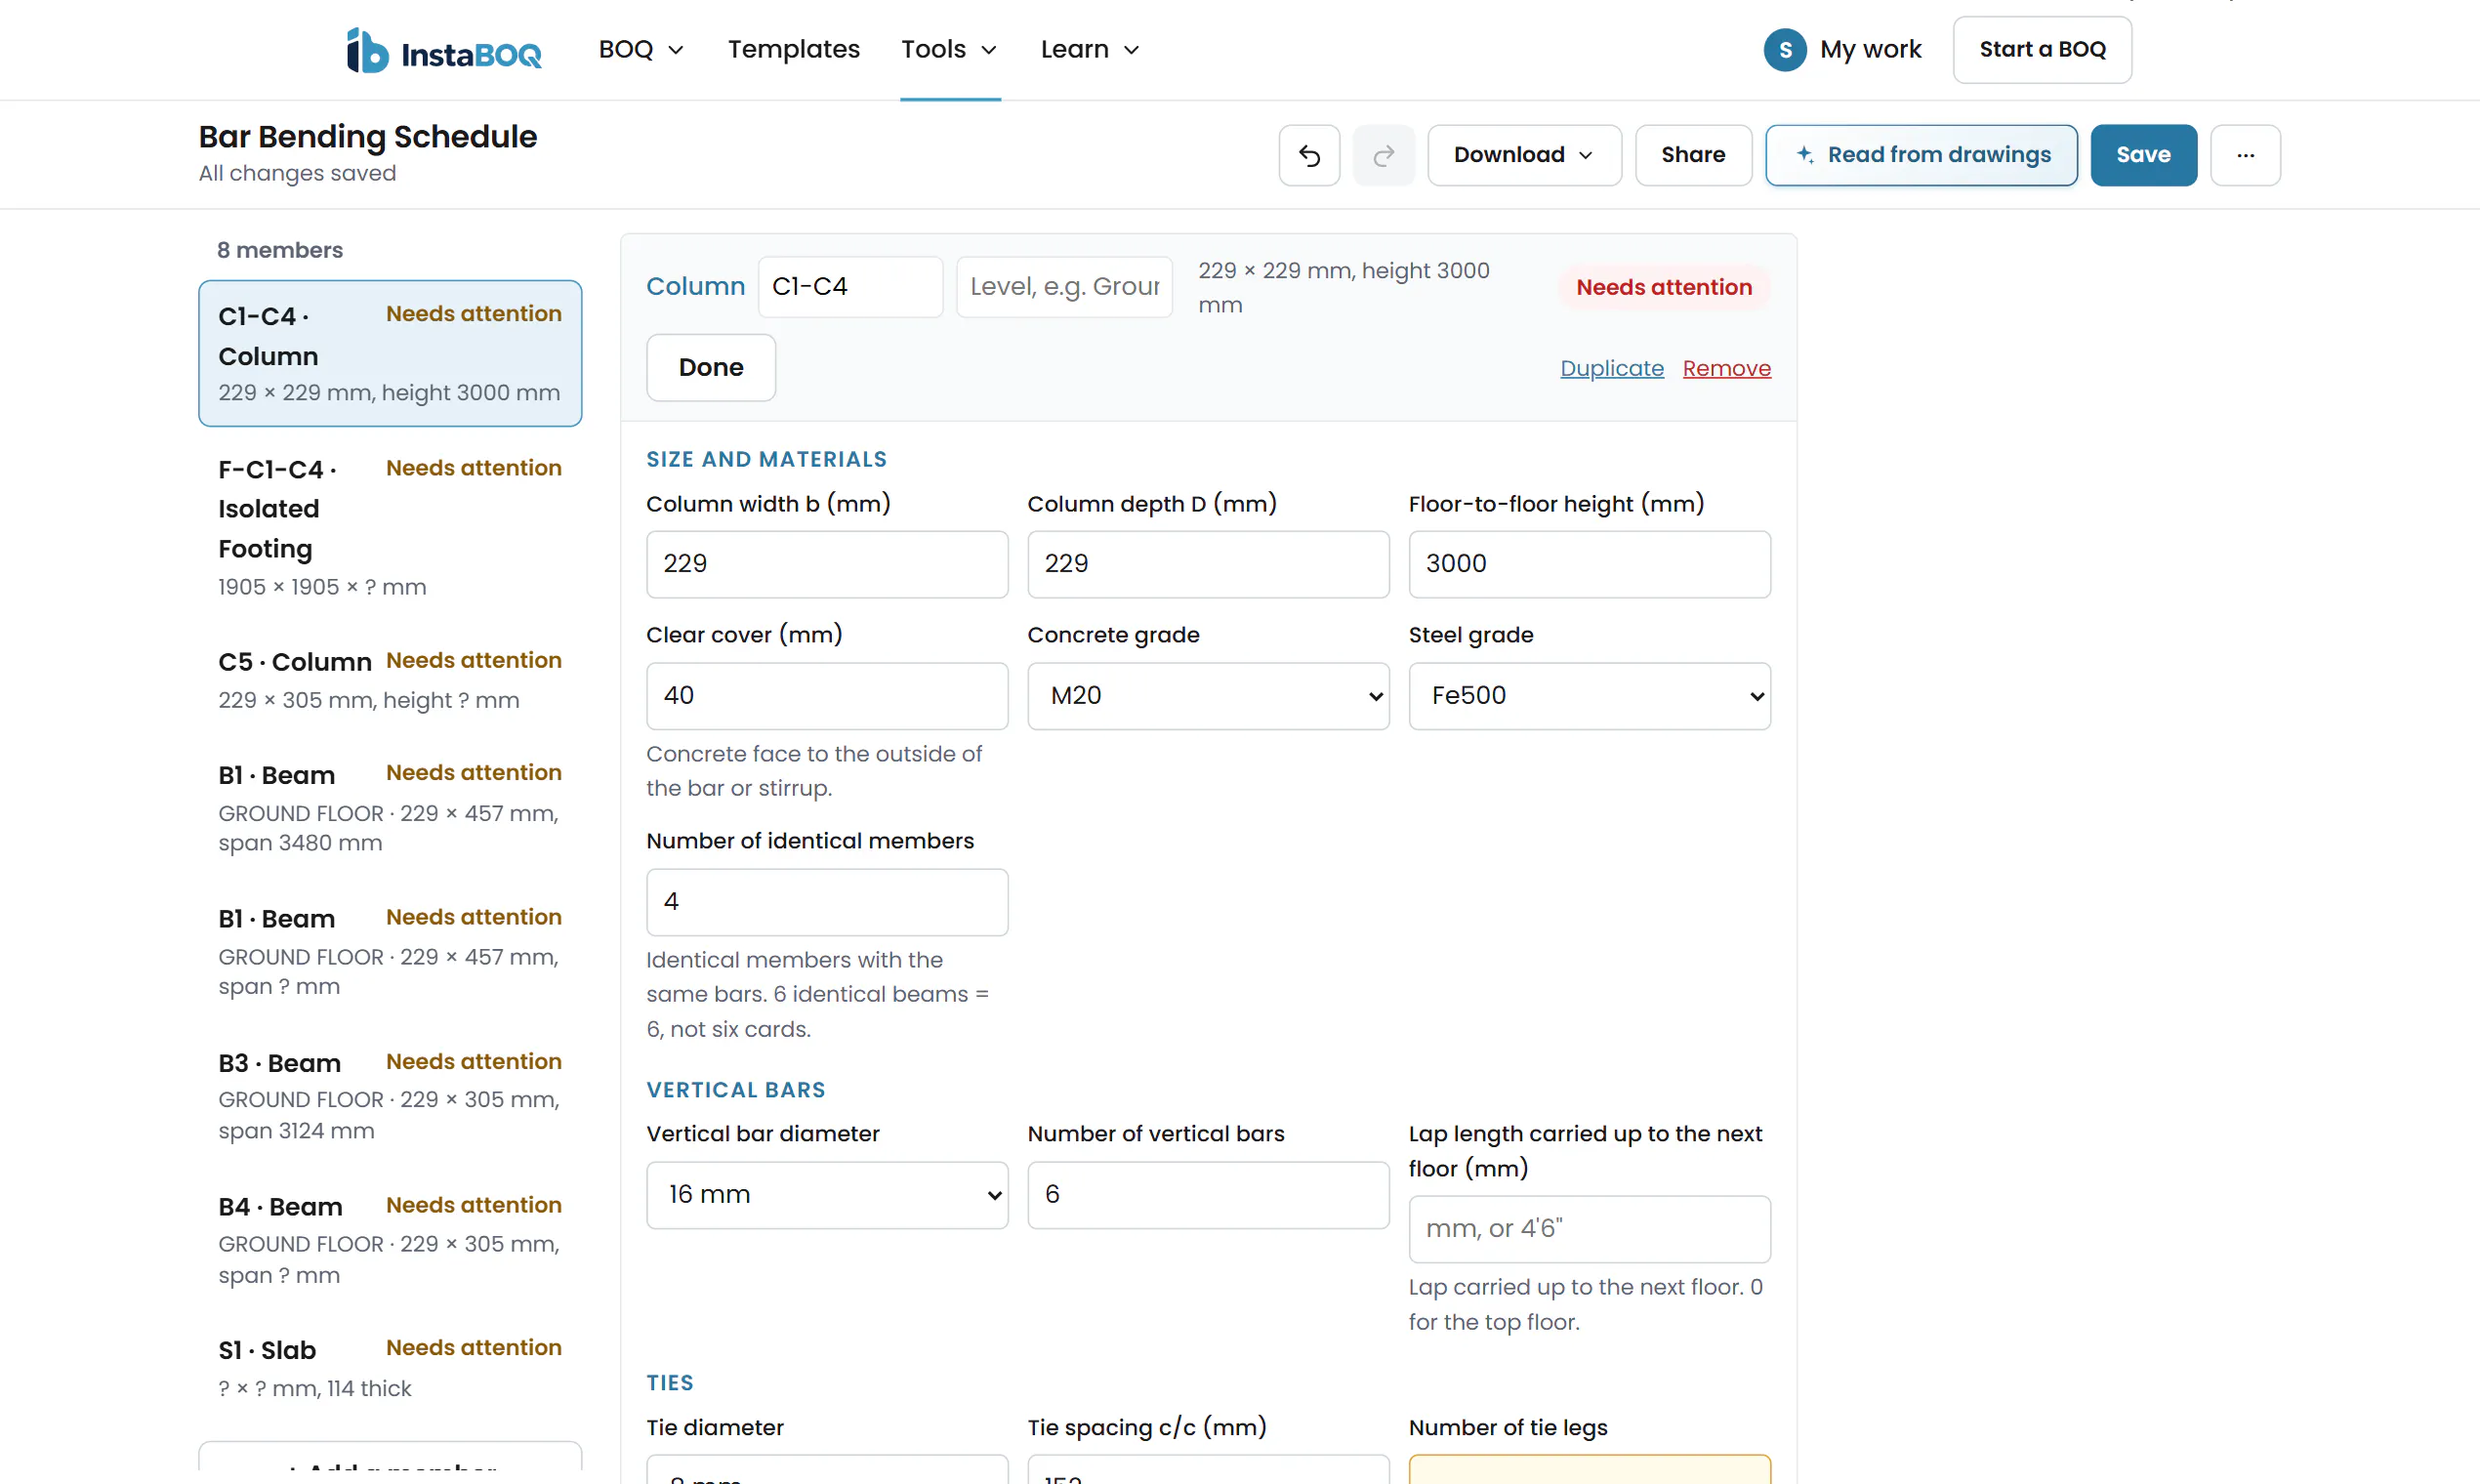Open My work
Viewport: 2480px width, 1484px height.
pos(1870,50)
